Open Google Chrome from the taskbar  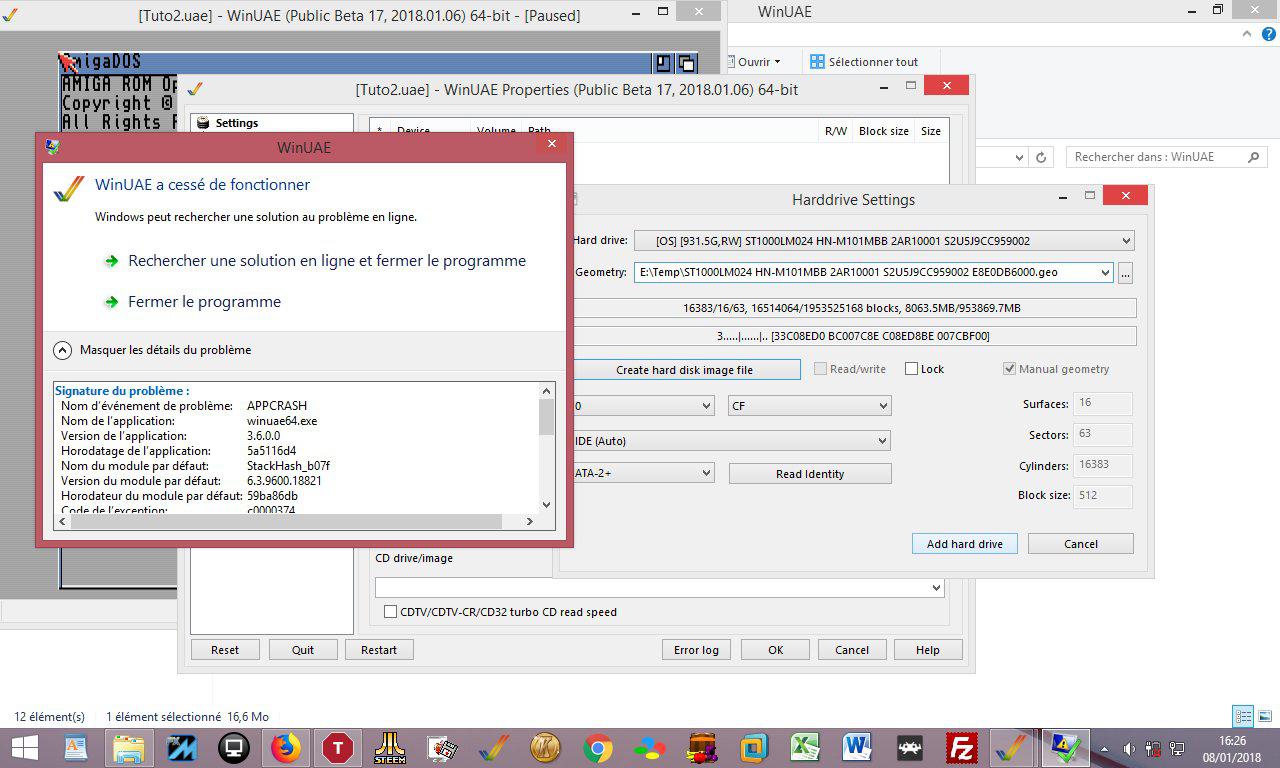click(598, 747)
